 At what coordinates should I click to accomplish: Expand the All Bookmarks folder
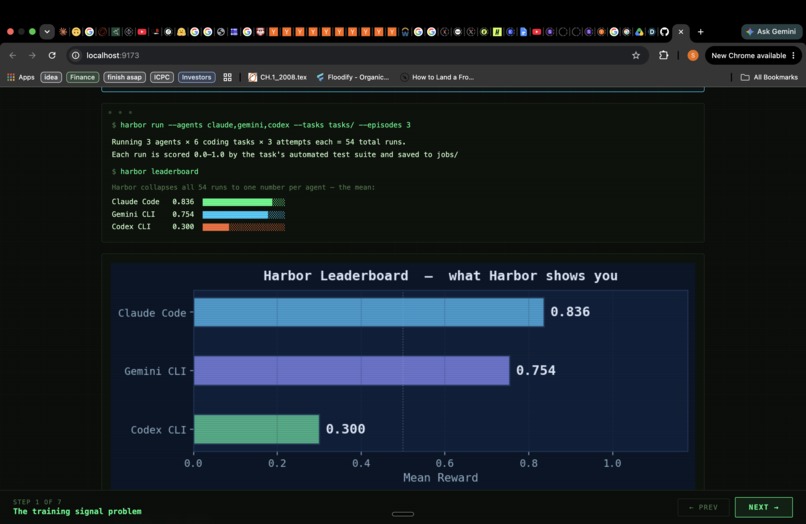coord(769,77)
